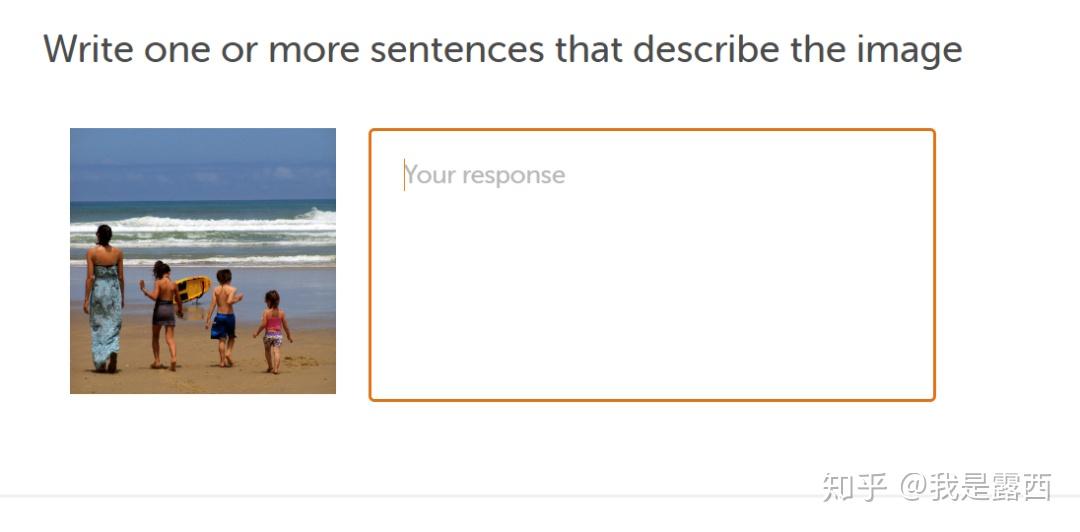This screenshot has width=1080, height=532.
Task: Click the word "Write" in the heading
Action: pos(88,50)
